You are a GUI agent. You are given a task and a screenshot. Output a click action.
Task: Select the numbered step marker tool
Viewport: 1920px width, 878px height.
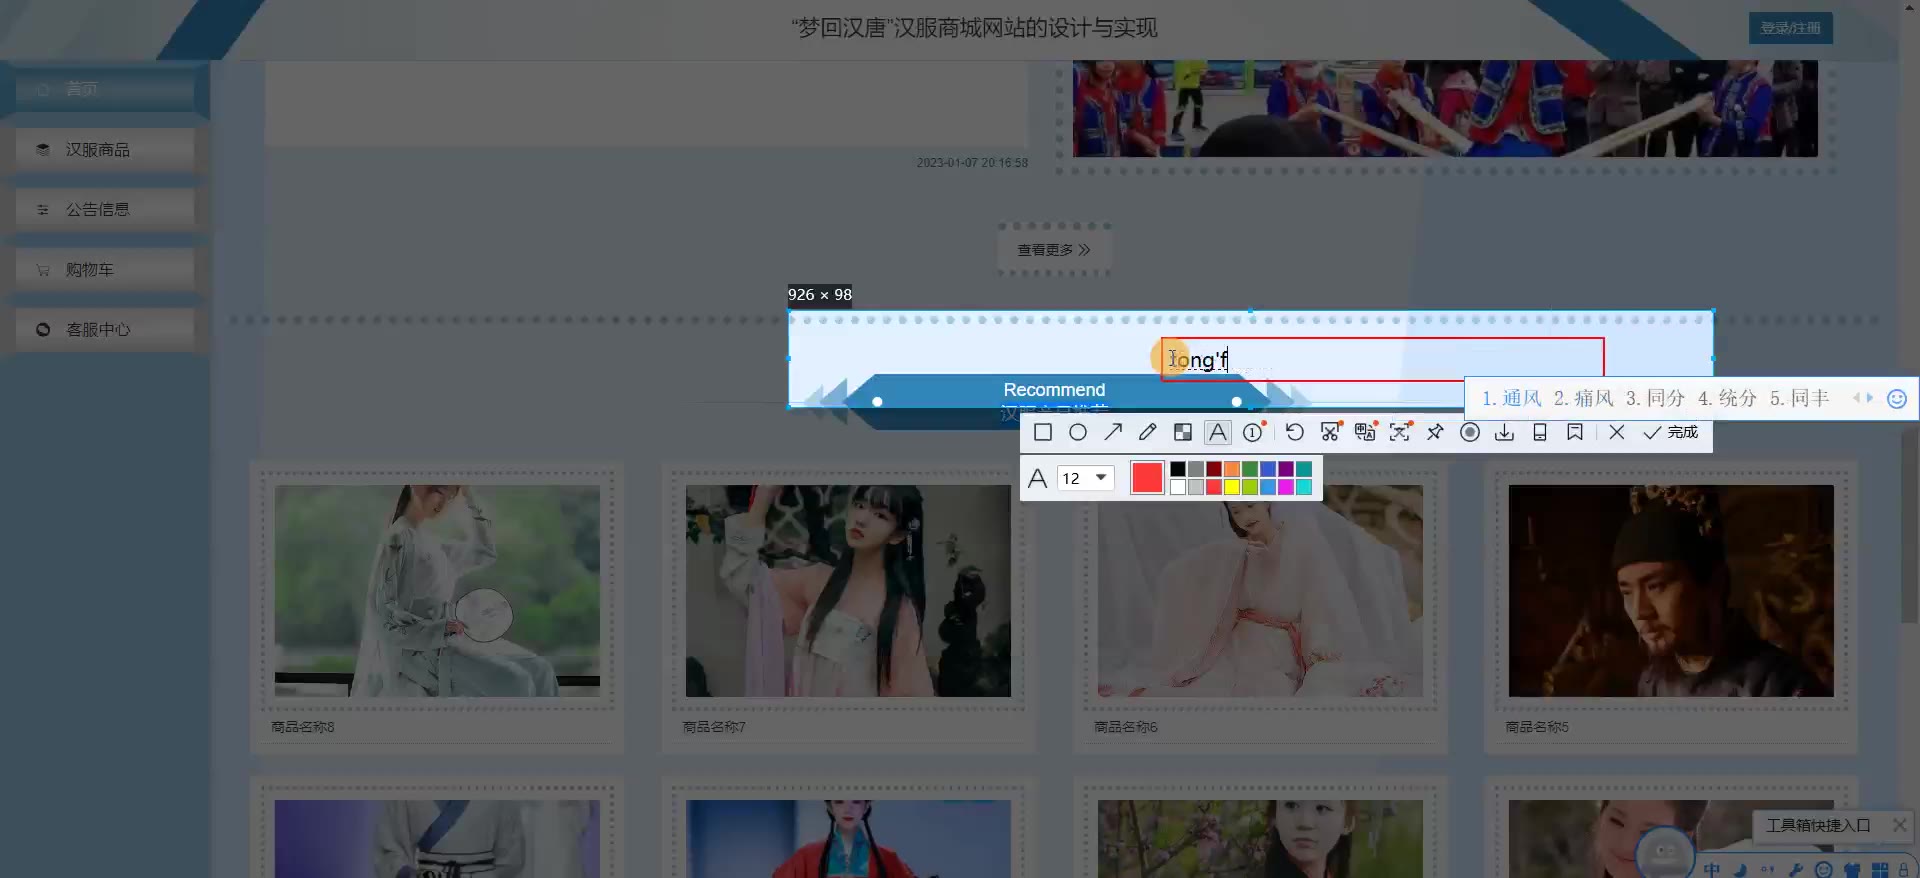pyautogui.click(x=1253, y=432)
